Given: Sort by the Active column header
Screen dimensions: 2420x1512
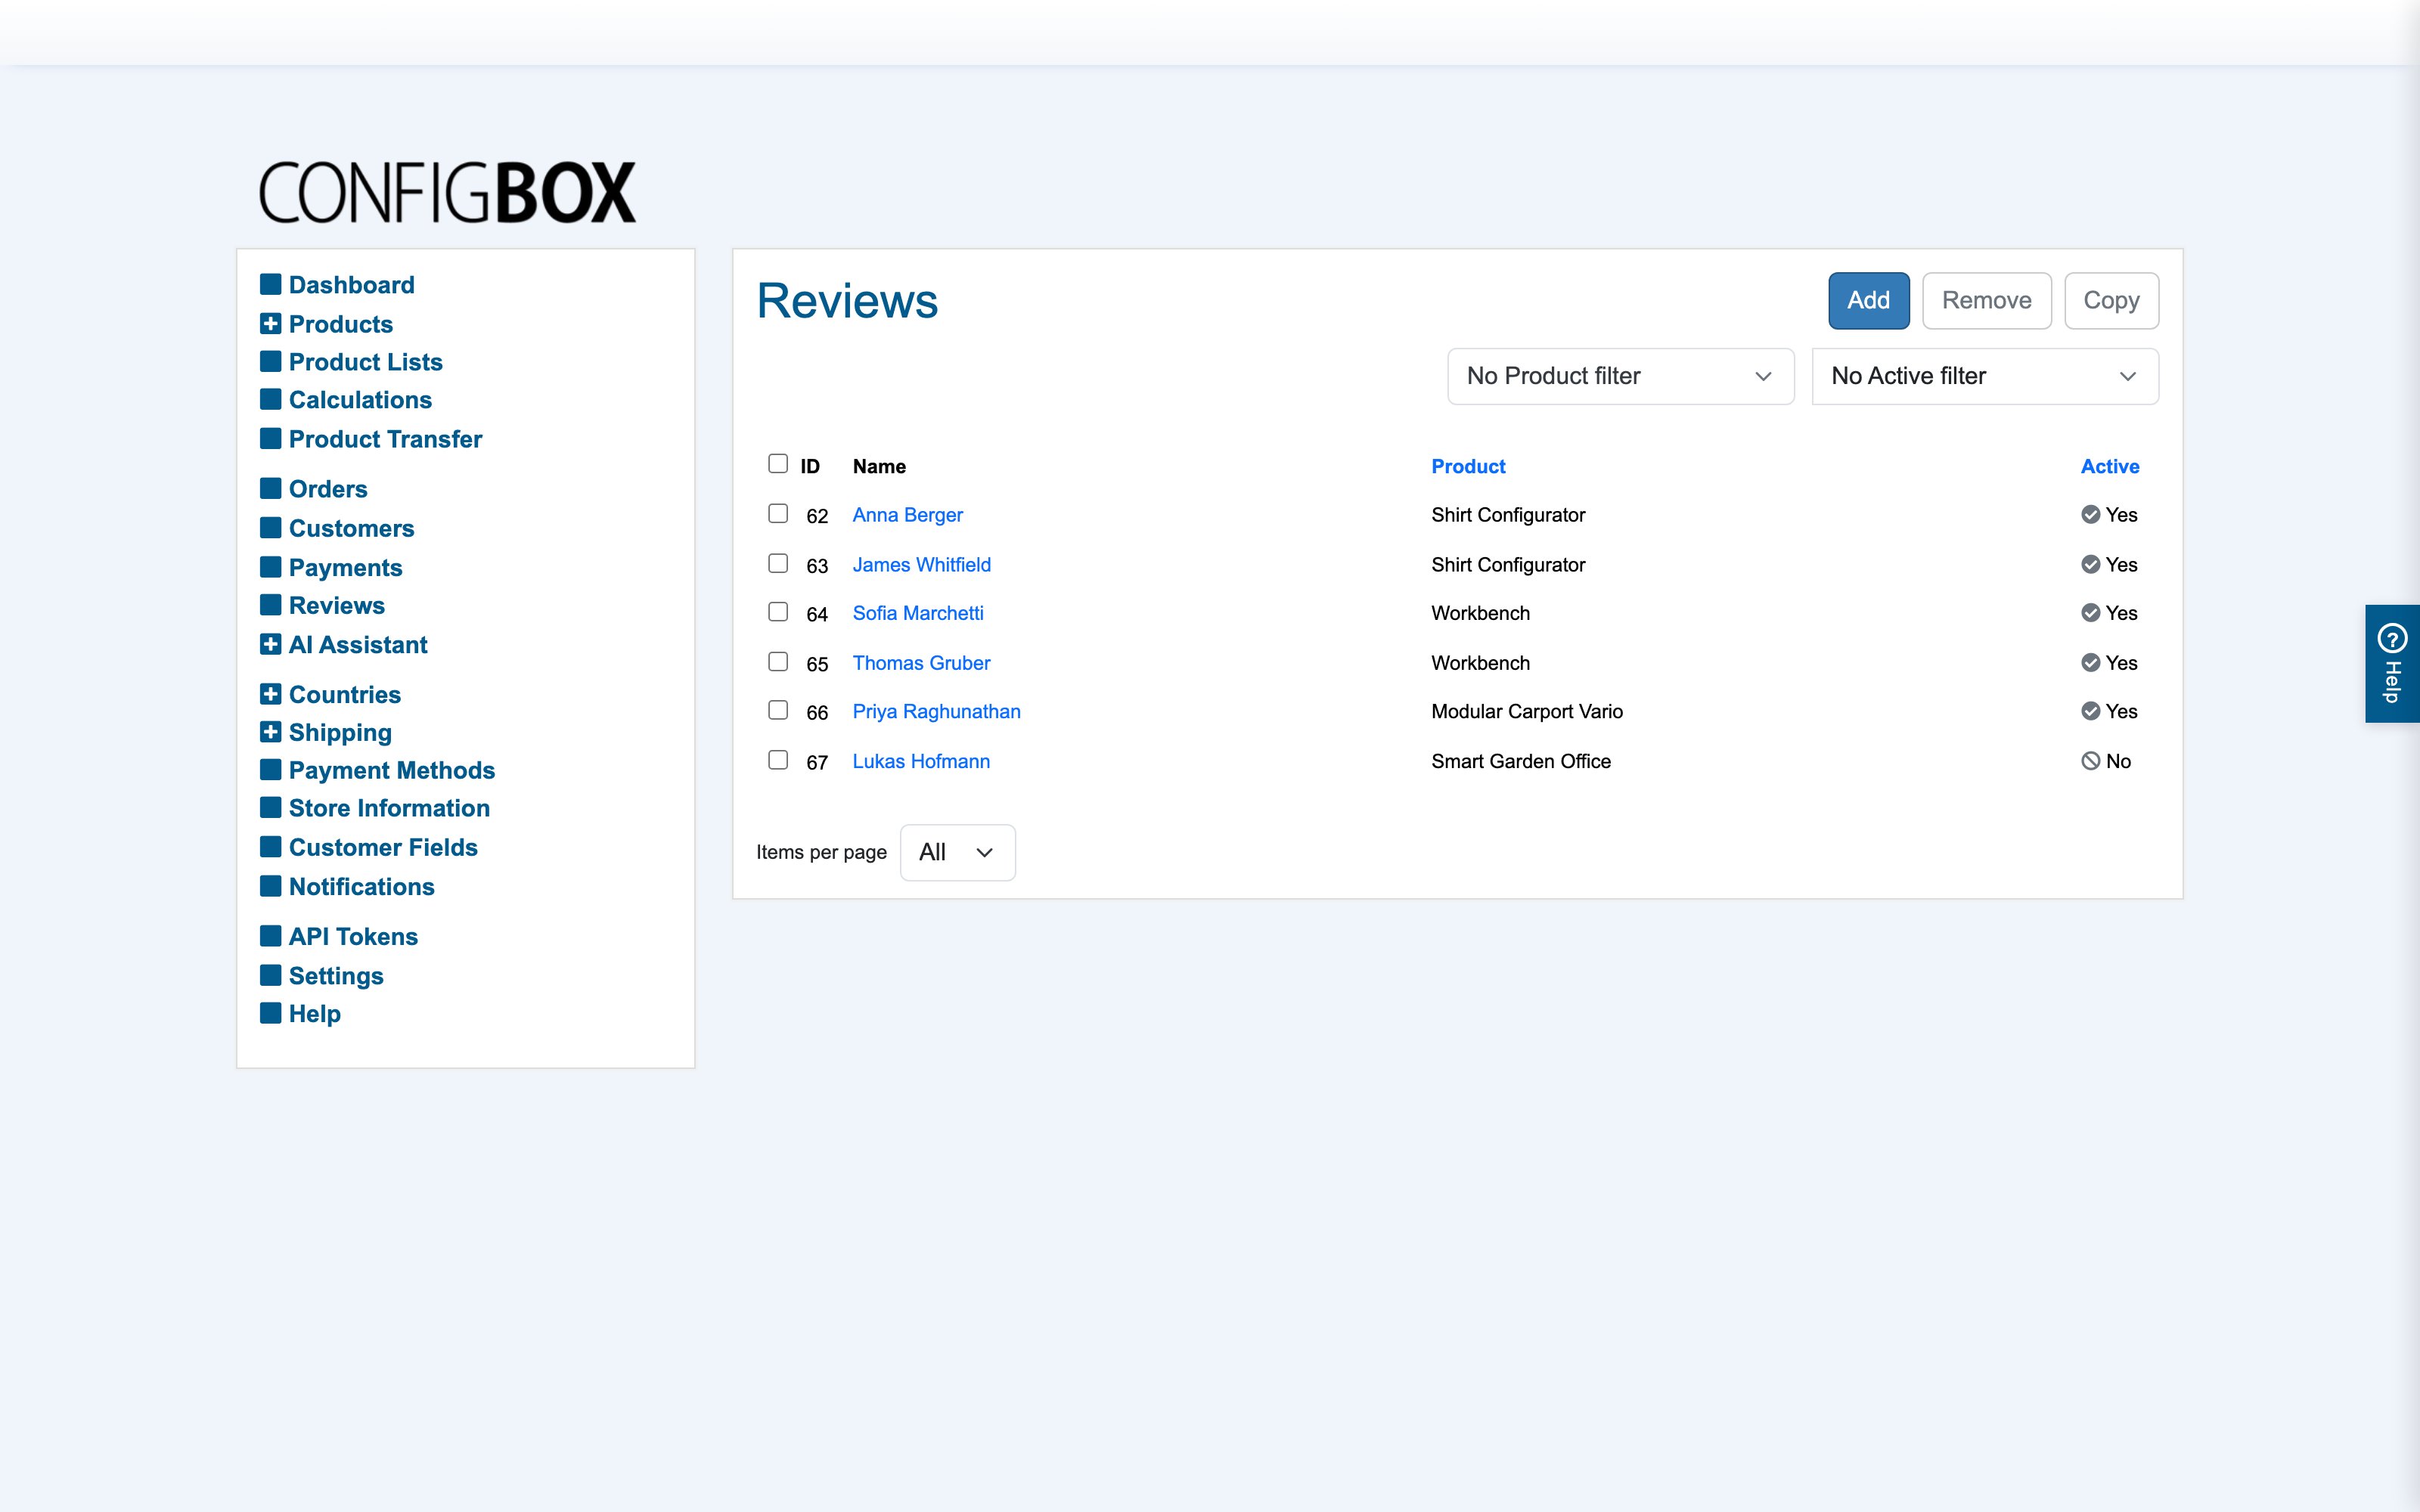Looking at the screenshot, I should coord(2110,466).
